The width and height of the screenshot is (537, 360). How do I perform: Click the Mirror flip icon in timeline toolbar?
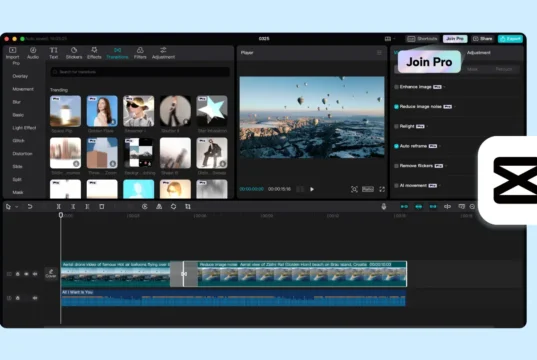pyautogui.click(x=159, y=207)
